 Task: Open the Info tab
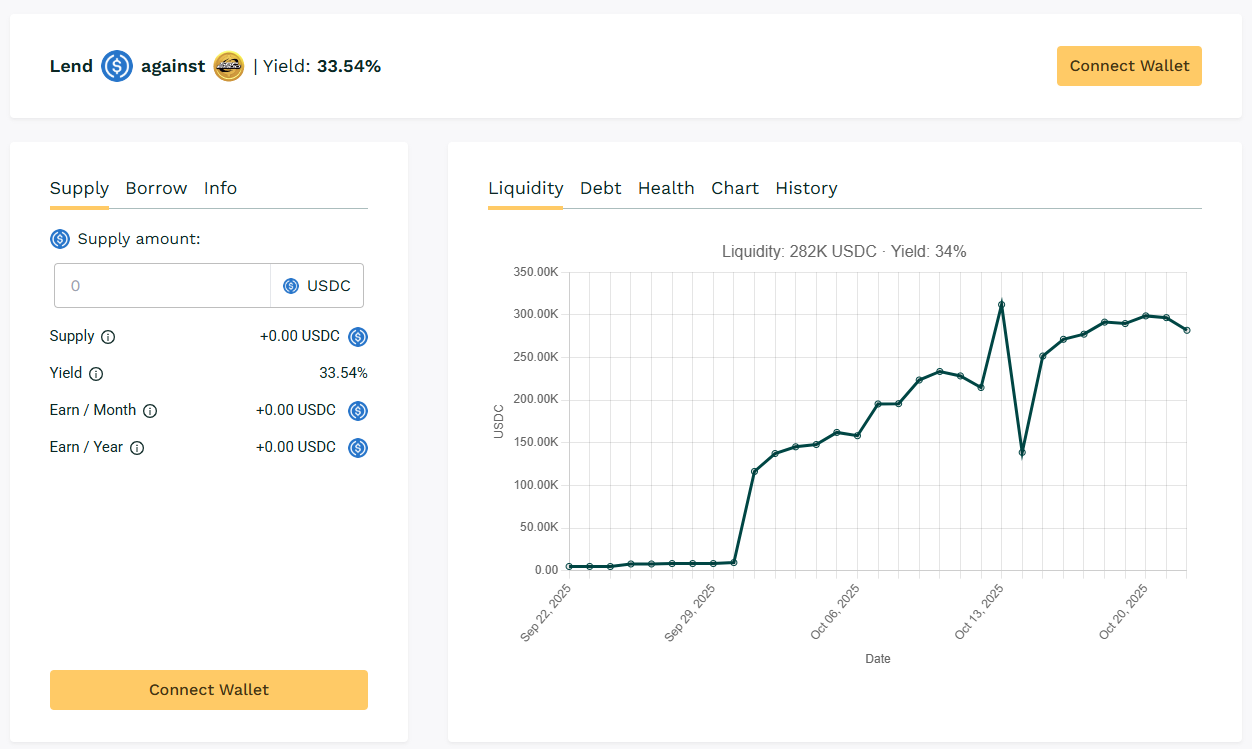tap(220, 188)
